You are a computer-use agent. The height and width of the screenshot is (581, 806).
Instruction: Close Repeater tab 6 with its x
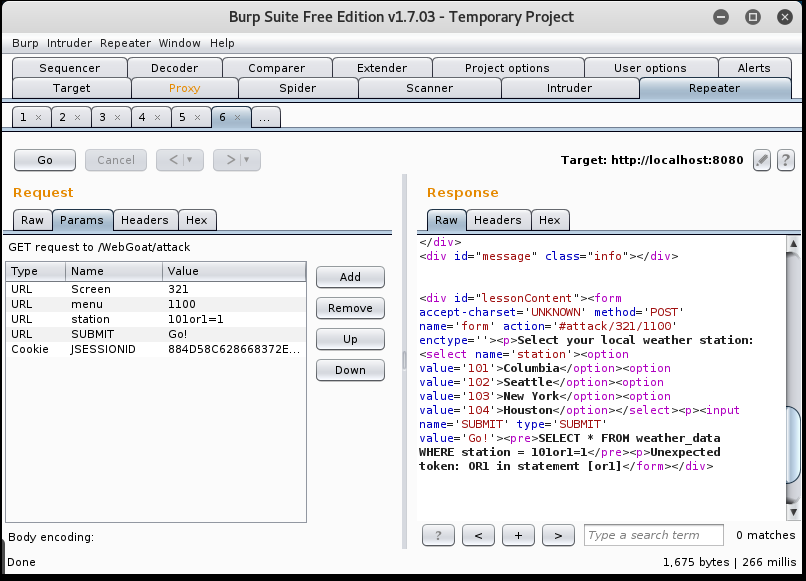click(237, 118)
